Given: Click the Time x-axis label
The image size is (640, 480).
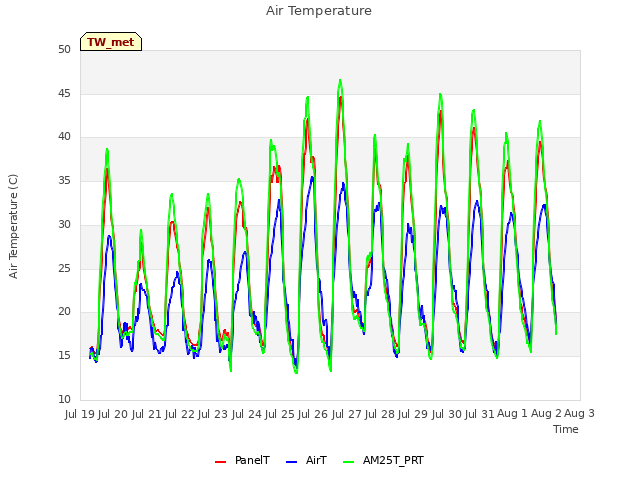Looking at the screenshot, I should [565, 429].
